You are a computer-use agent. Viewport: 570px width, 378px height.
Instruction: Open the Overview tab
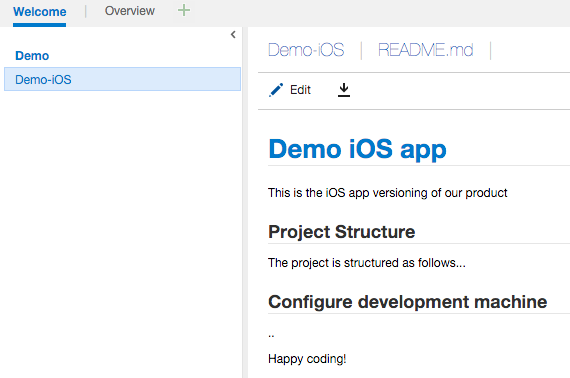click(130, 11)
